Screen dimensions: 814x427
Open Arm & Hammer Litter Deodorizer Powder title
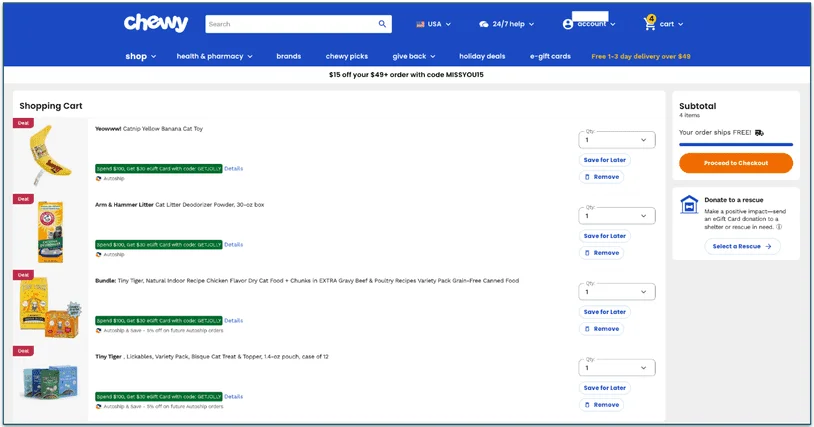click(180, 204)
